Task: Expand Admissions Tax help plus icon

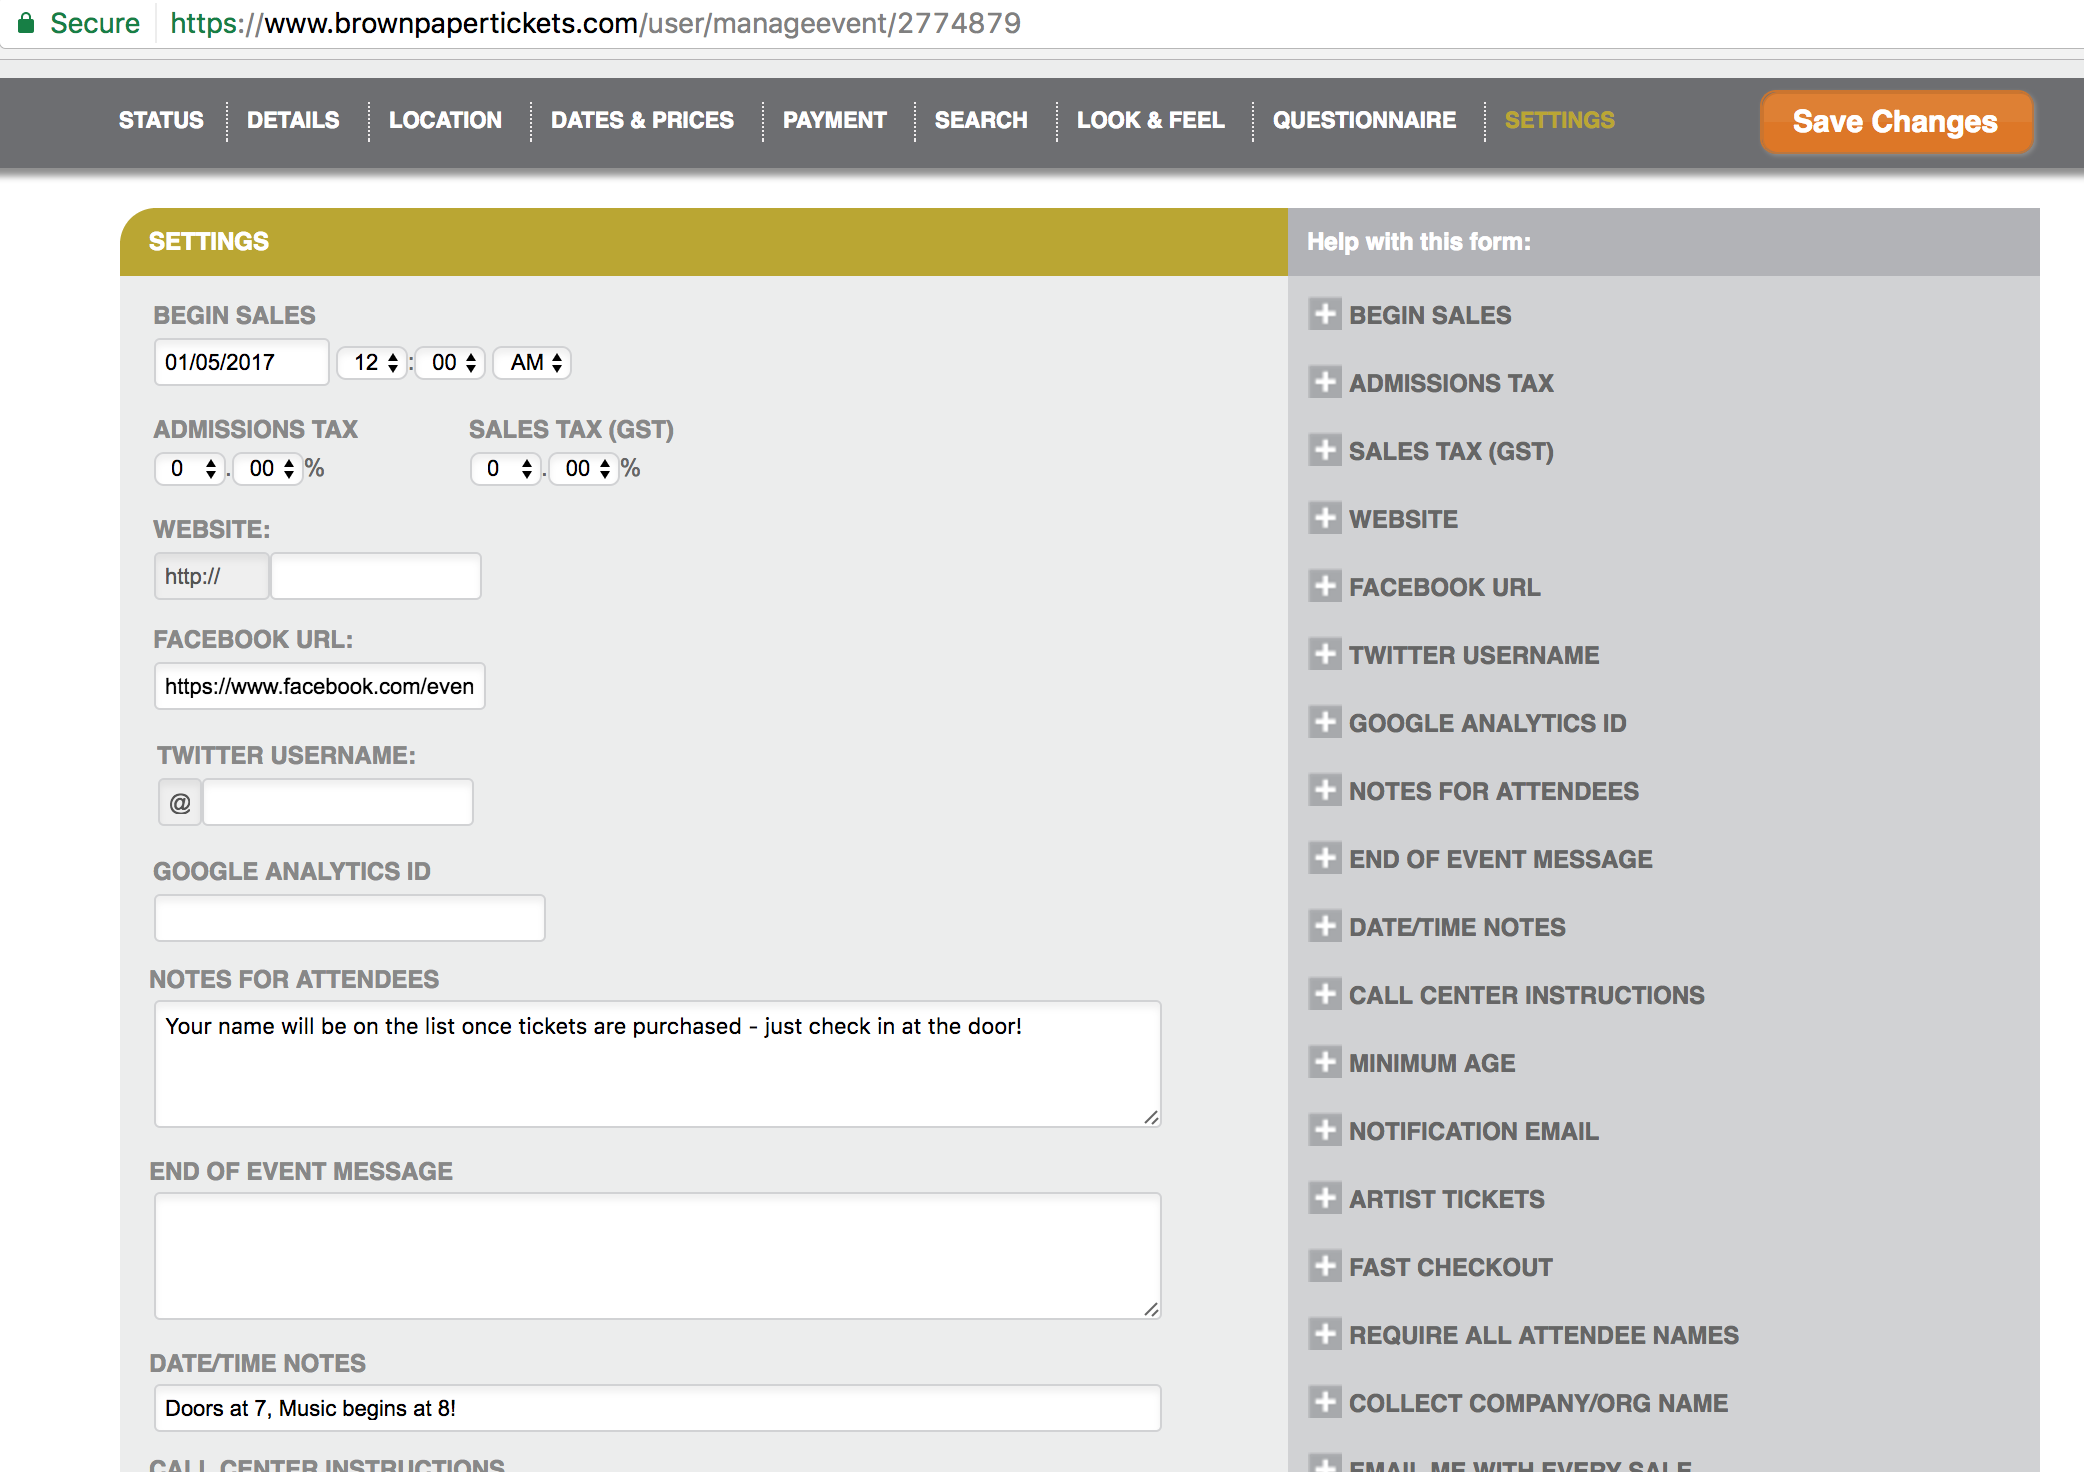Action: pyautogui.click(x=1325, y=382)
